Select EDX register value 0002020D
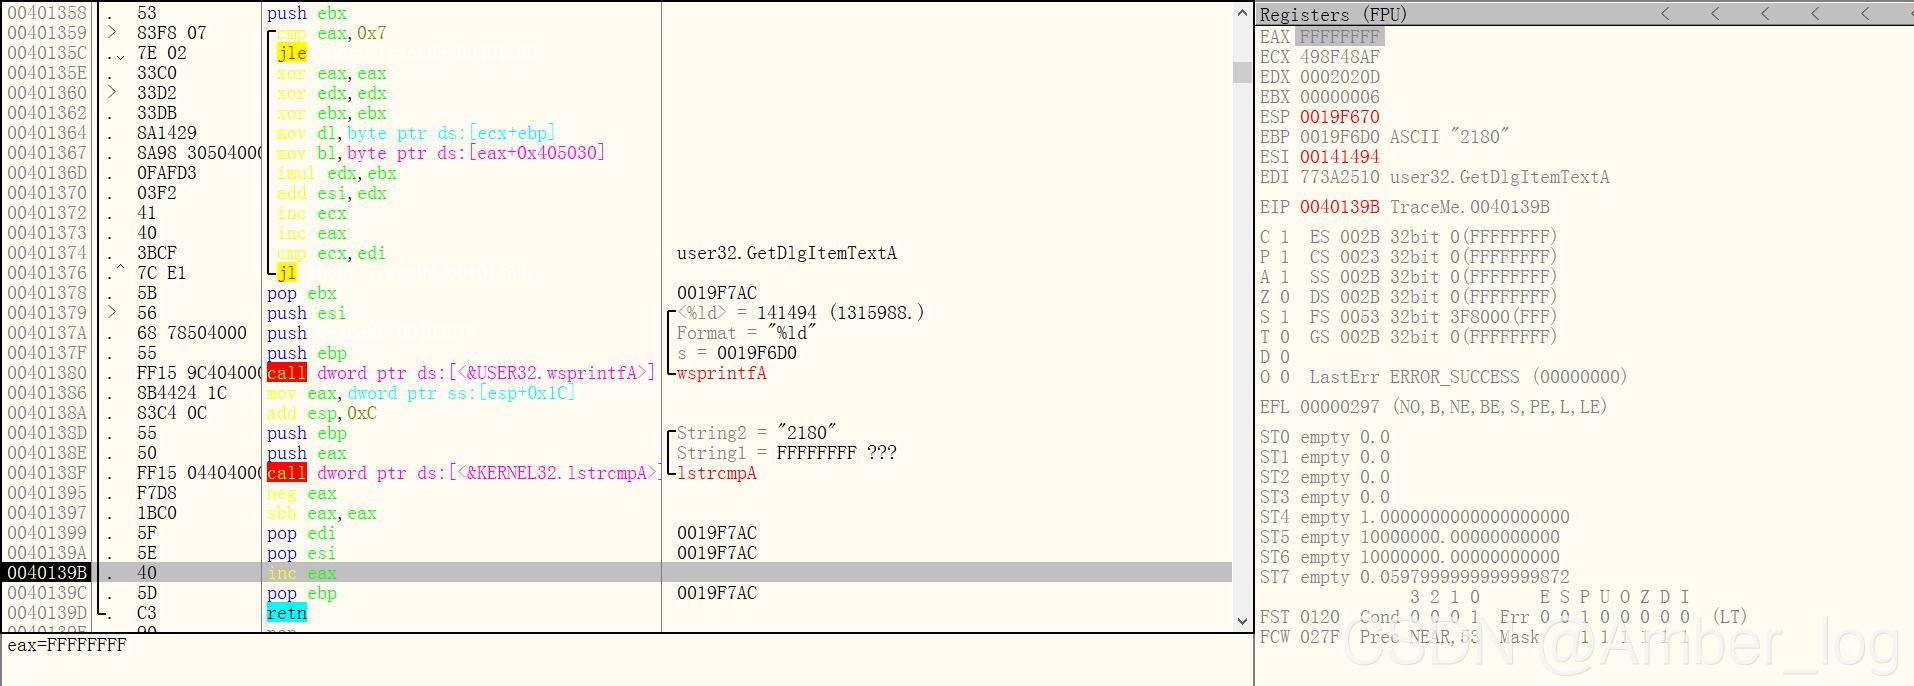Viewport: 1914px width, 686px height. pyautogui.click(x=1340, y=77)
